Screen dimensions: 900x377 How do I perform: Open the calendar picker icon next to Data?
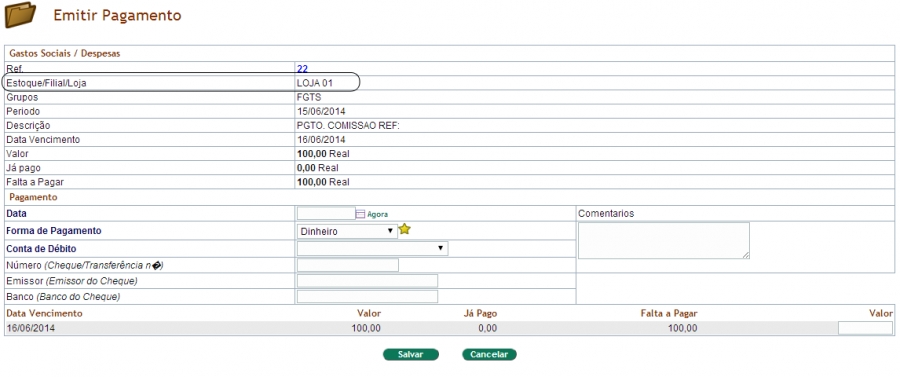pyautogui.click(x=360, y=214)
